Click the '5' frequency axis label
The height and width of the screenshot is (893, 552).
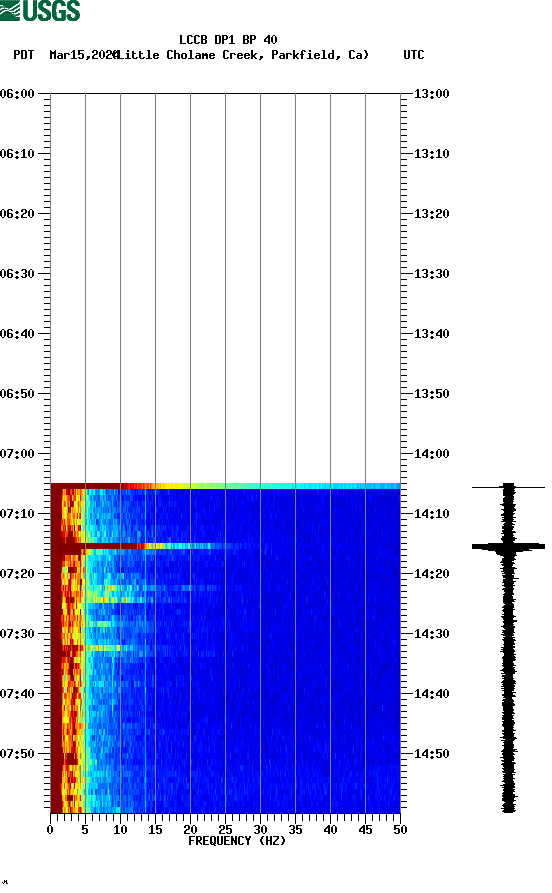85,830
